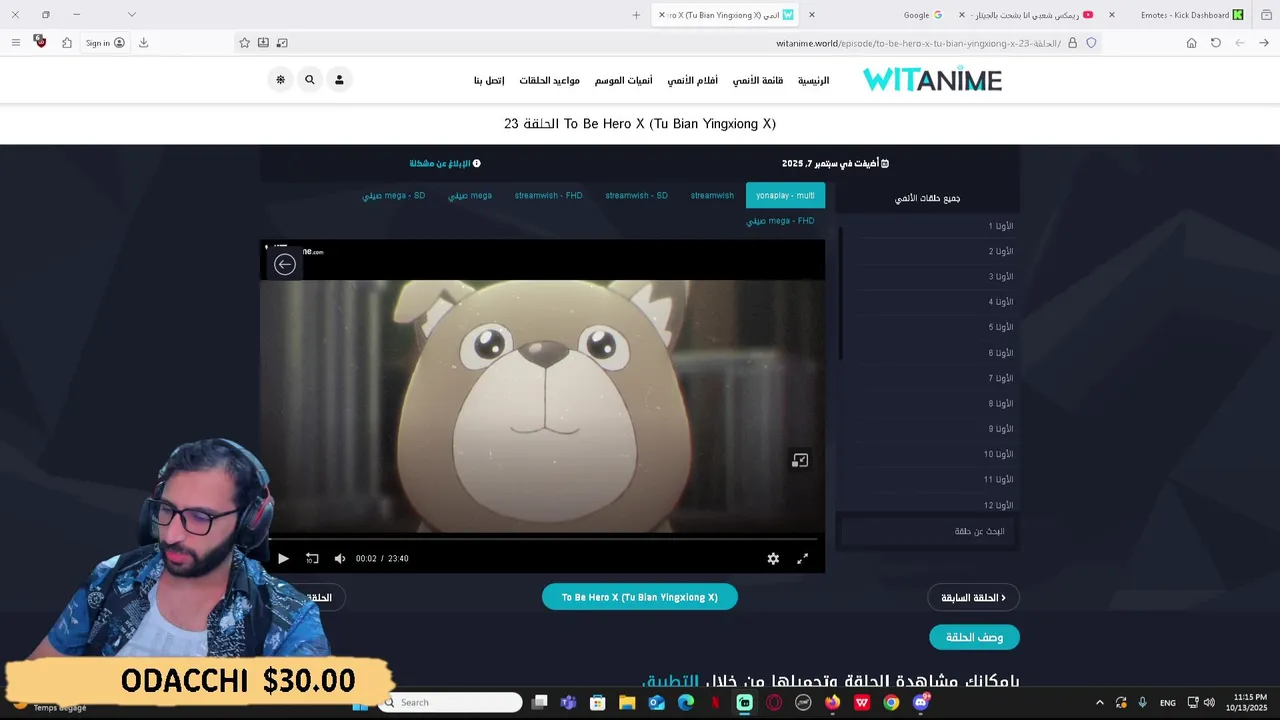Select the streamwish - FHD server tab
Viewport: 1280px width, 720px height.
tap(548, 196)
